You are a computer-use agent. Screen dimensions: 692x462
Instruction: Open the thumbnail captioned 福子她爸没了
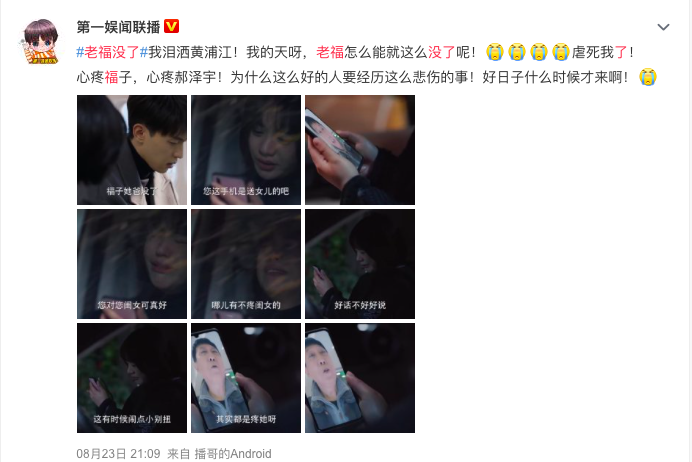click(x=132, y=150)
